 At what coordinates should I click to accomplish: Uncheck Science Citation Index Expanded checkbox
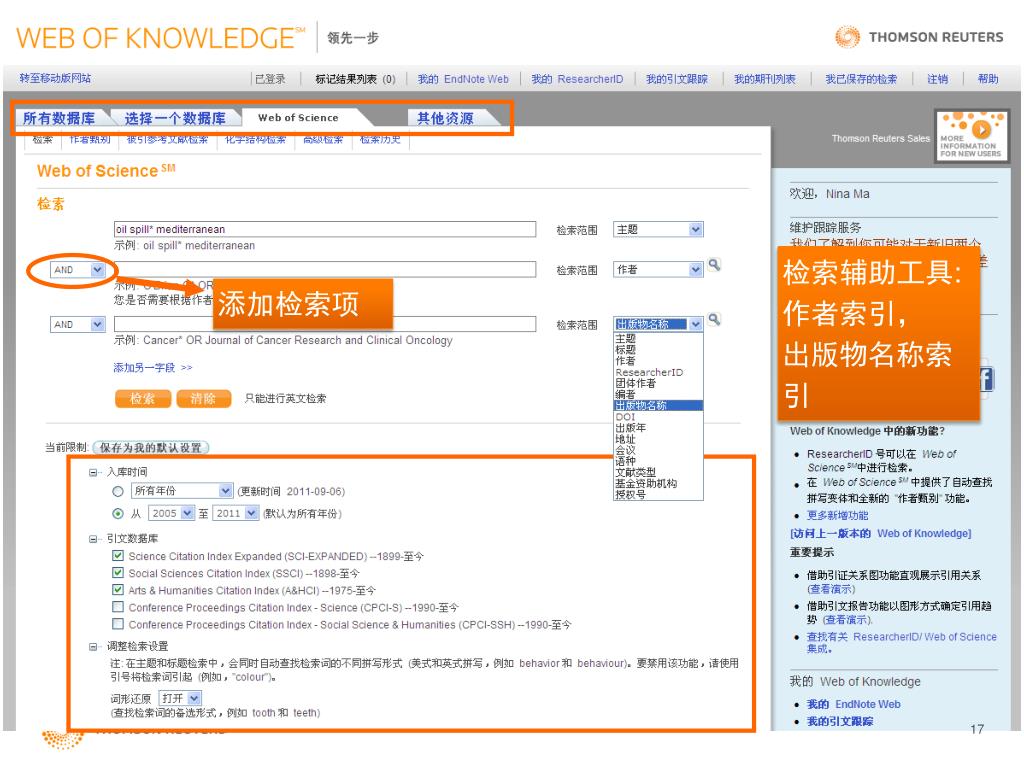click(118, 556)
